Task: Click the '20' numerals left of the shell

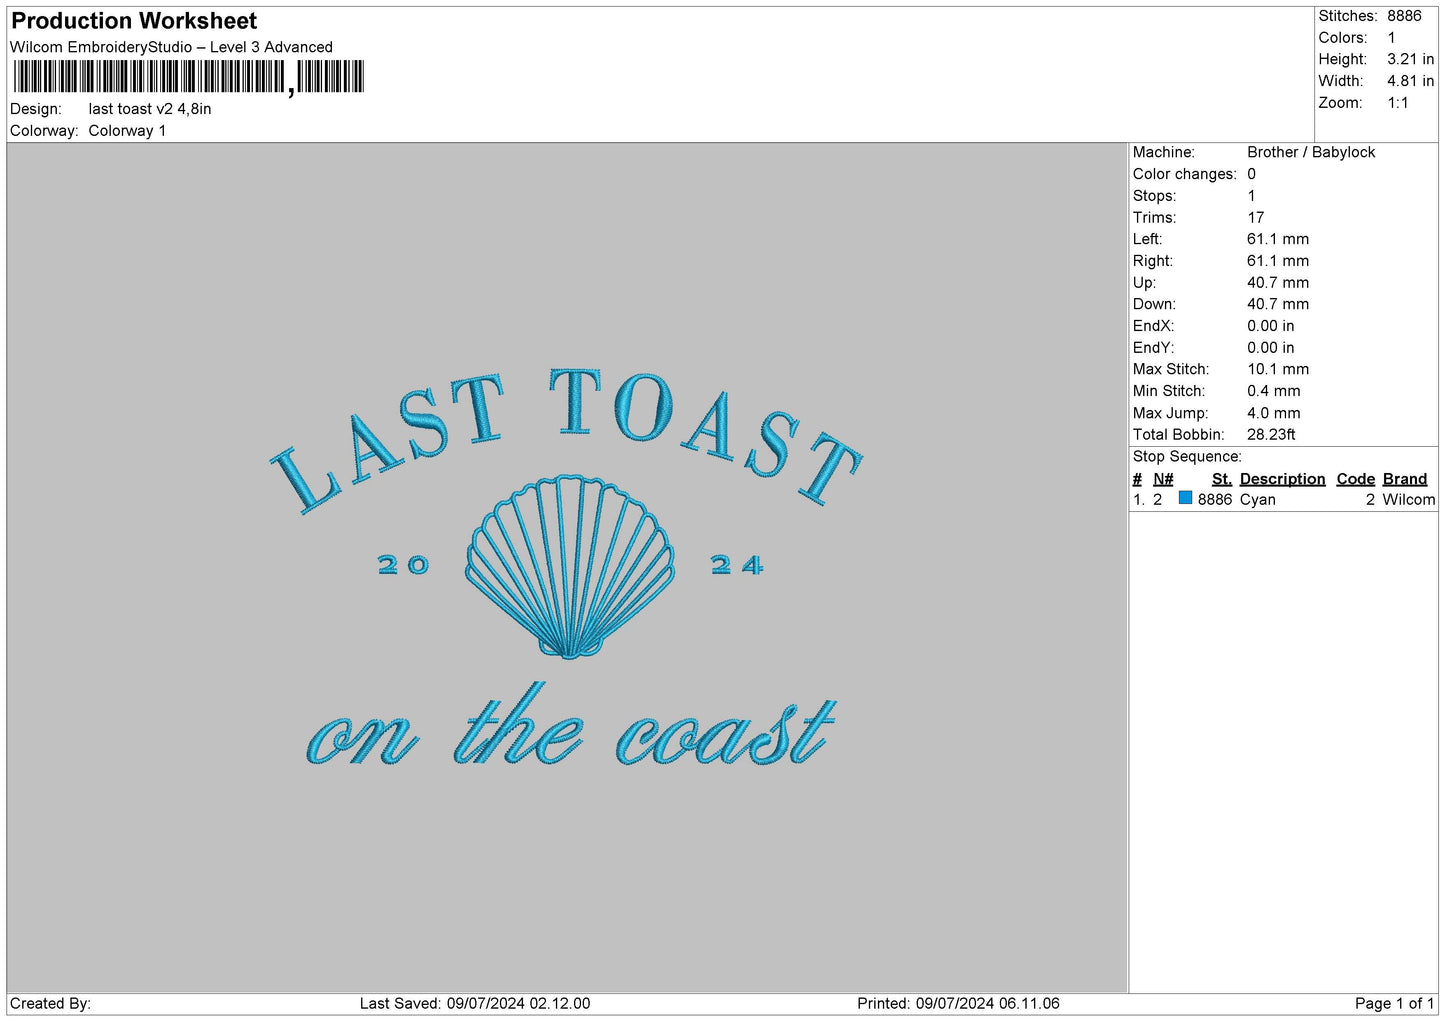Action: coord(404,566)
